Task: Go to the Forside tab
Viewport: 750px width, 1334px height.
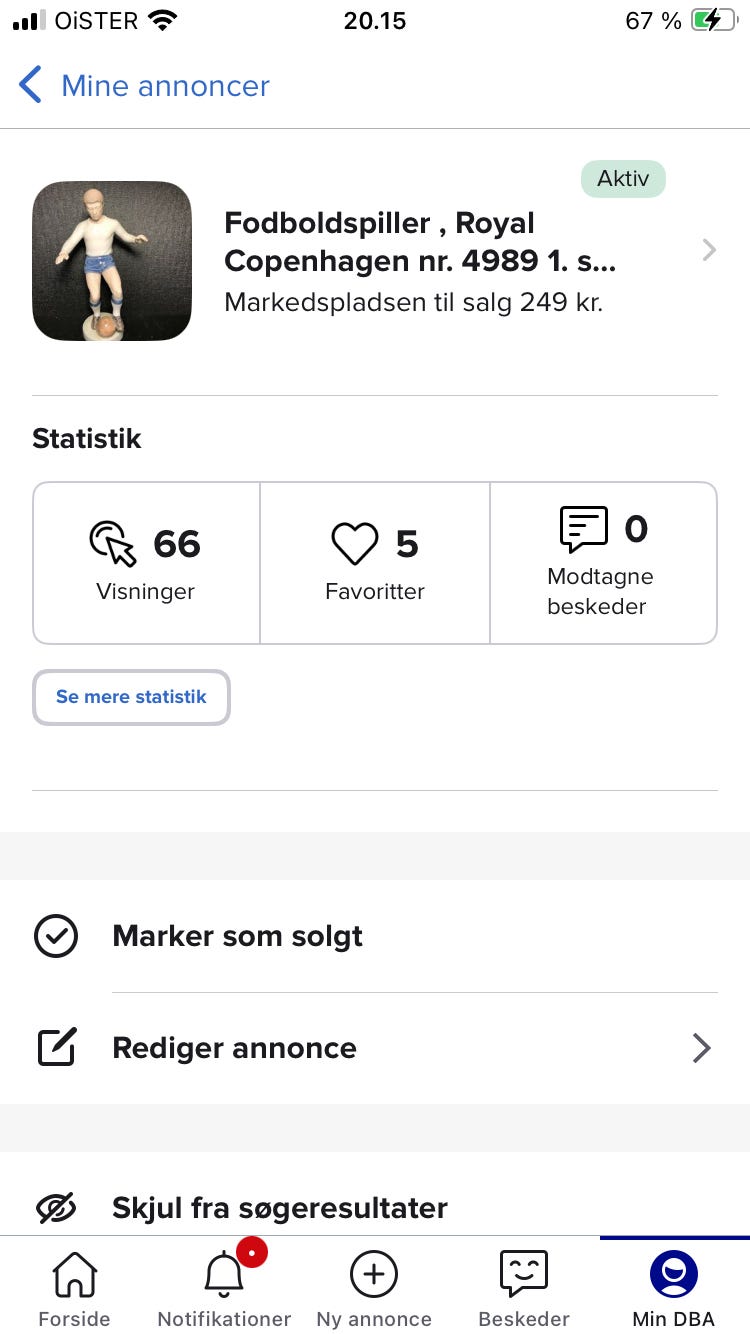Action: pyautogui.click(x=74, y=1290)
